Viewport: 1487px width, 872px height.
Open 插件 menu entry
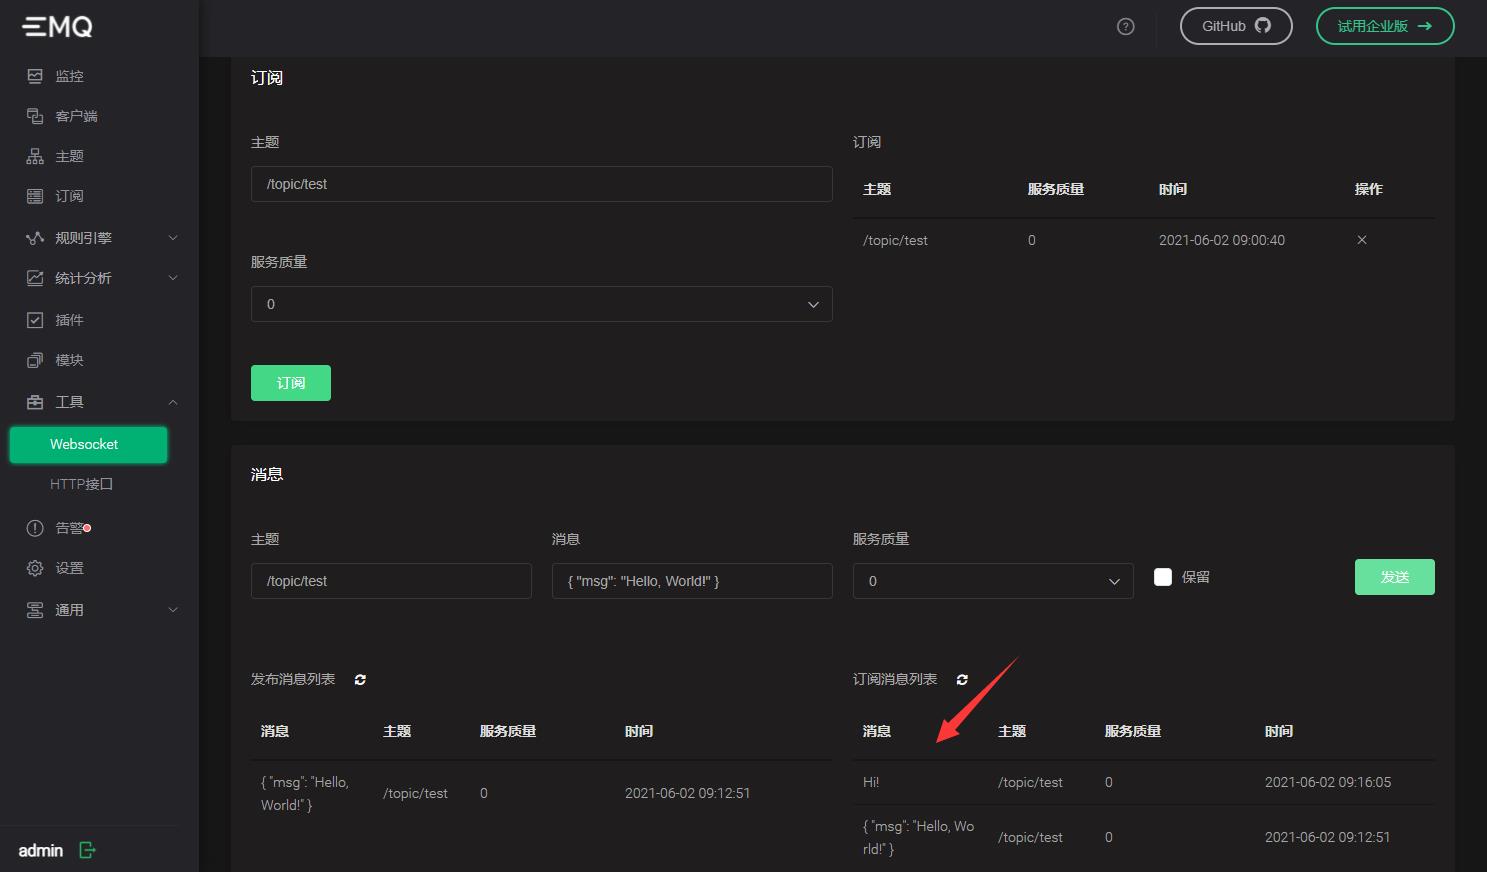(70, 320)
